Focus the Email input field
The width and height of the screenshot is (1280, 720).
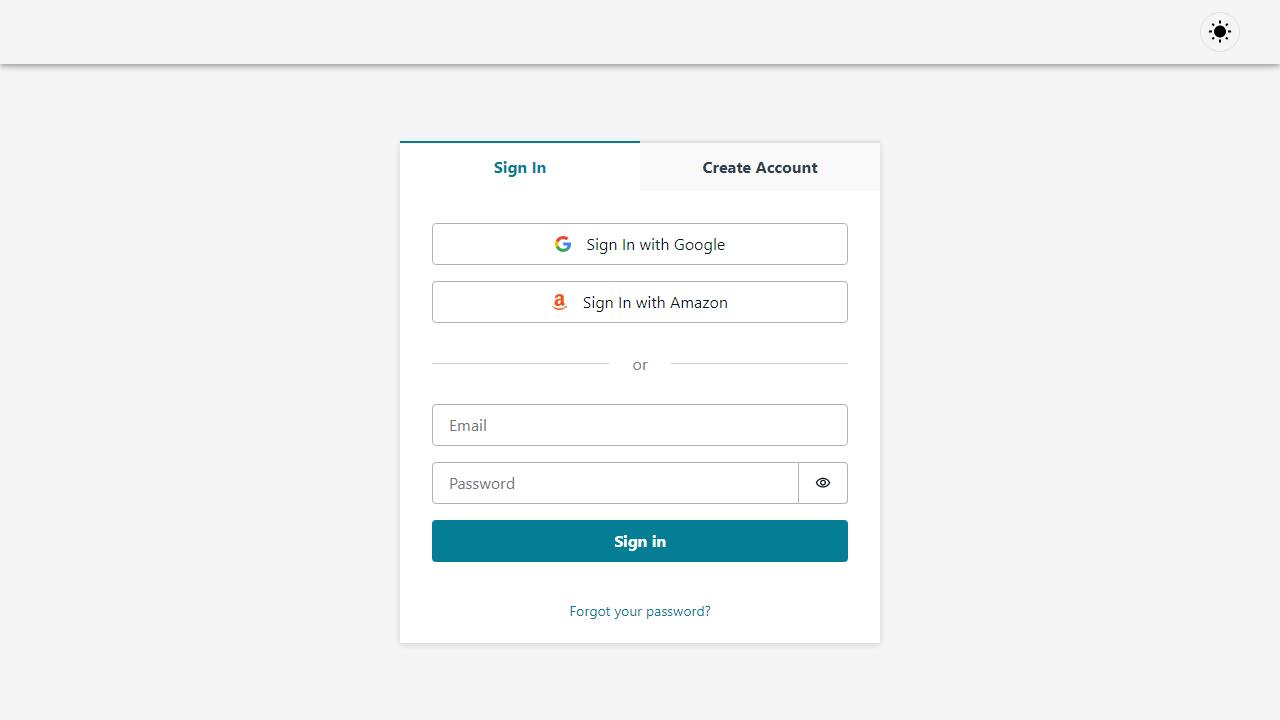tap(640, 425)
